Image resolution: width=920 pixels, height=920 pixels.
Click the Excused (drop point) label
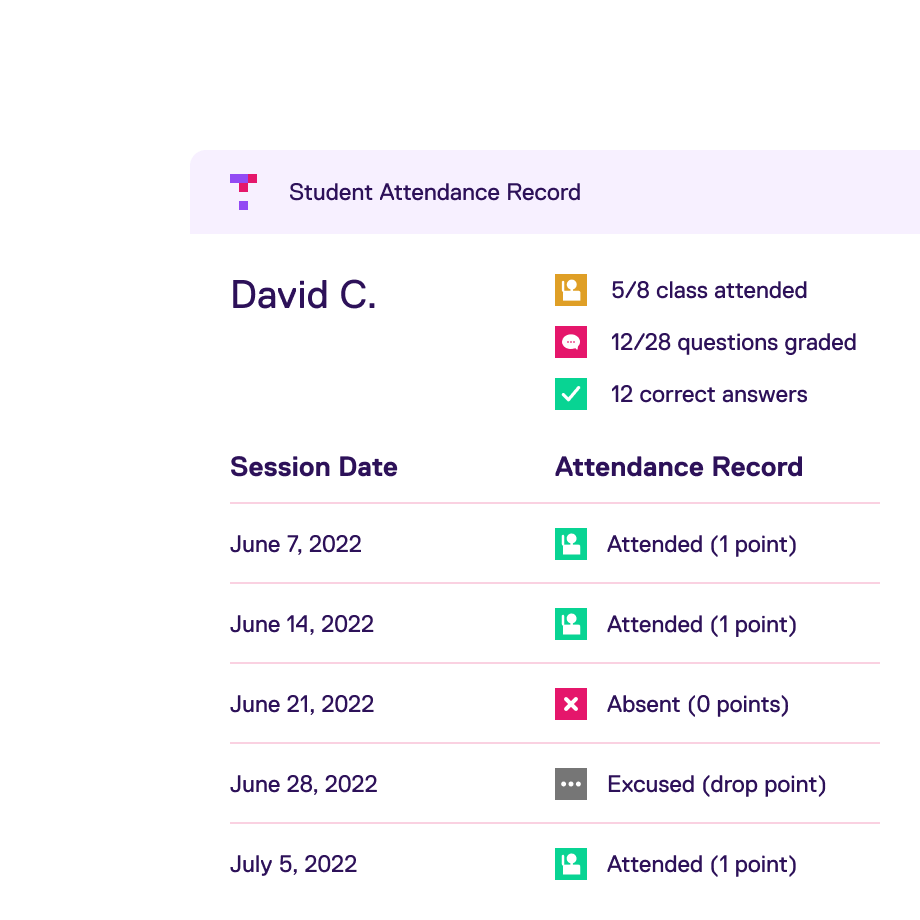click(716, 784)
